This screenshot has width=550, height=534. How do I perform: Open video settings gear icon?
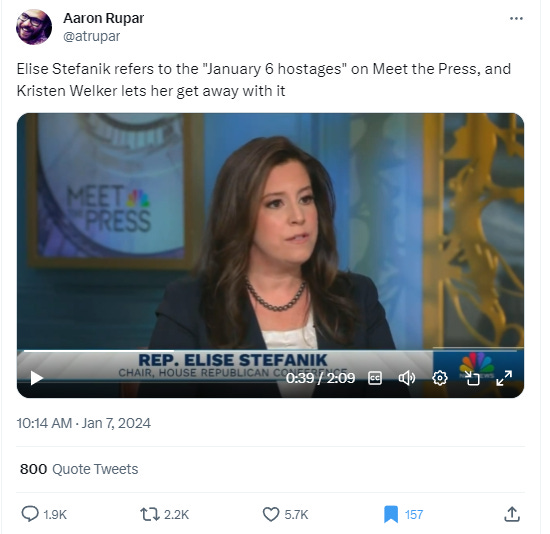(440, 378)
